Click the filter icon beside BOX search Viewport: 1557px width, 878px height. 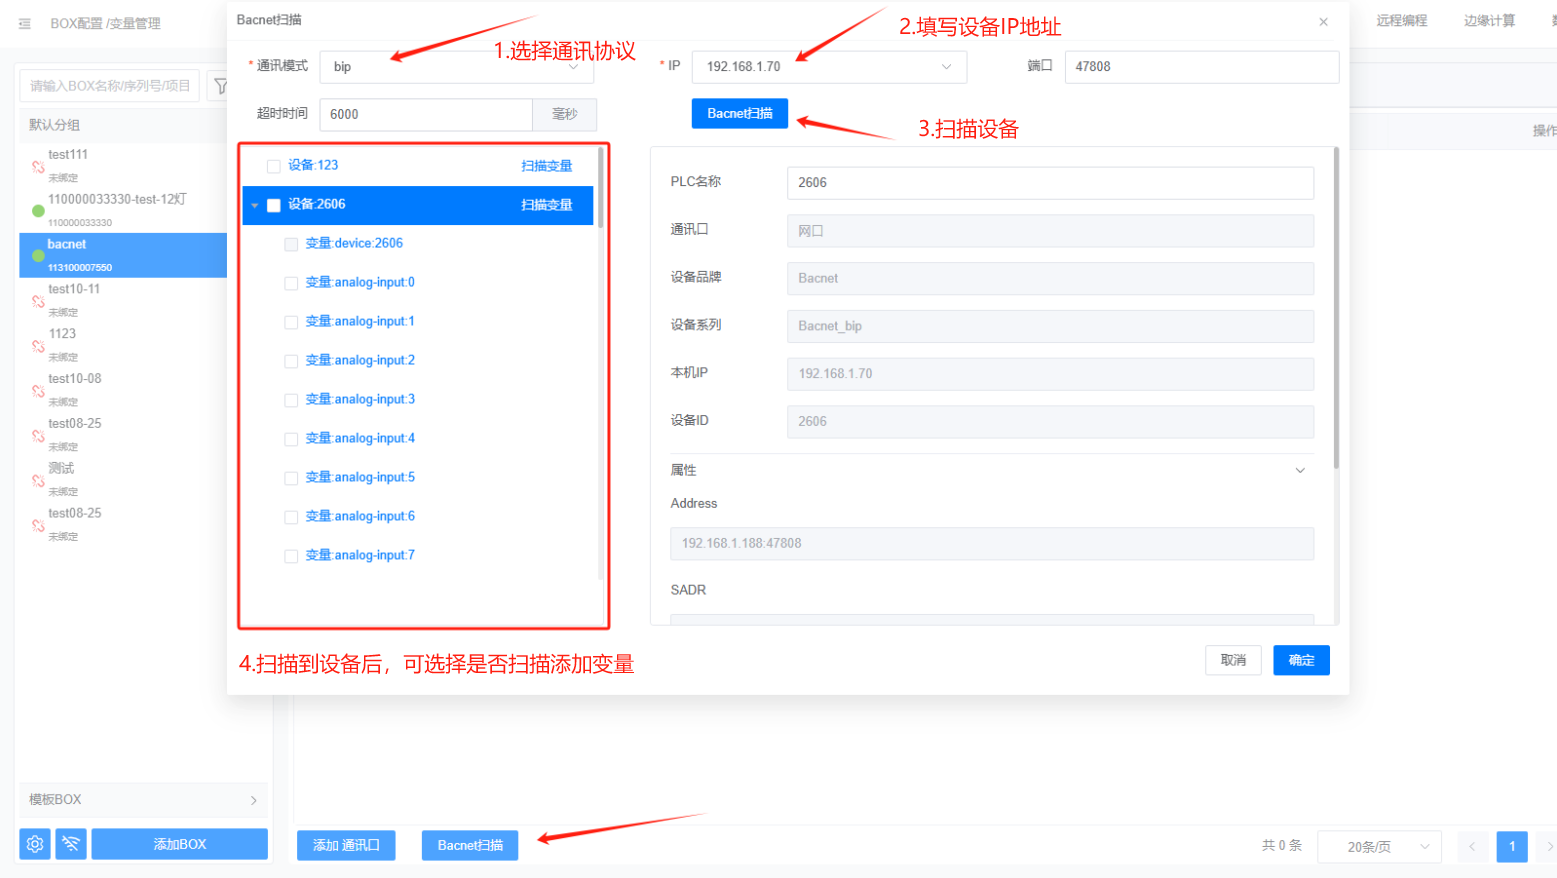pyautogui.click(x=220, y=86)
